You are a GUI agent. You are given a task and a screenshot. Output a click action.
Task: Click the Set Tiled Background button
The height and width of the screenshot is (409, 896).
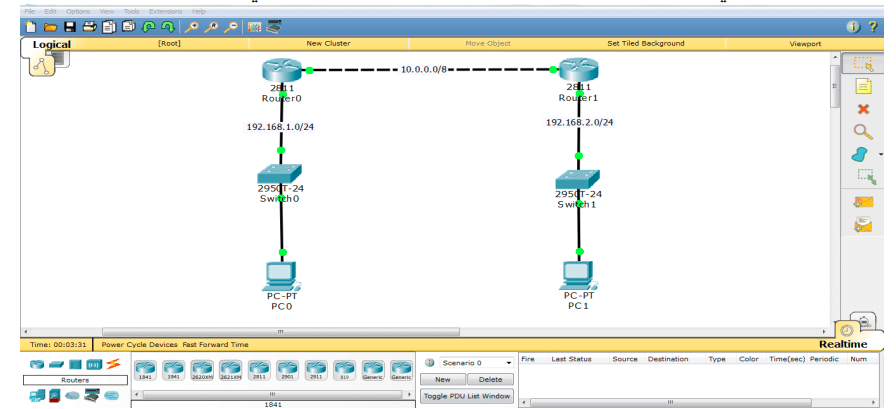tap(646, 43)
